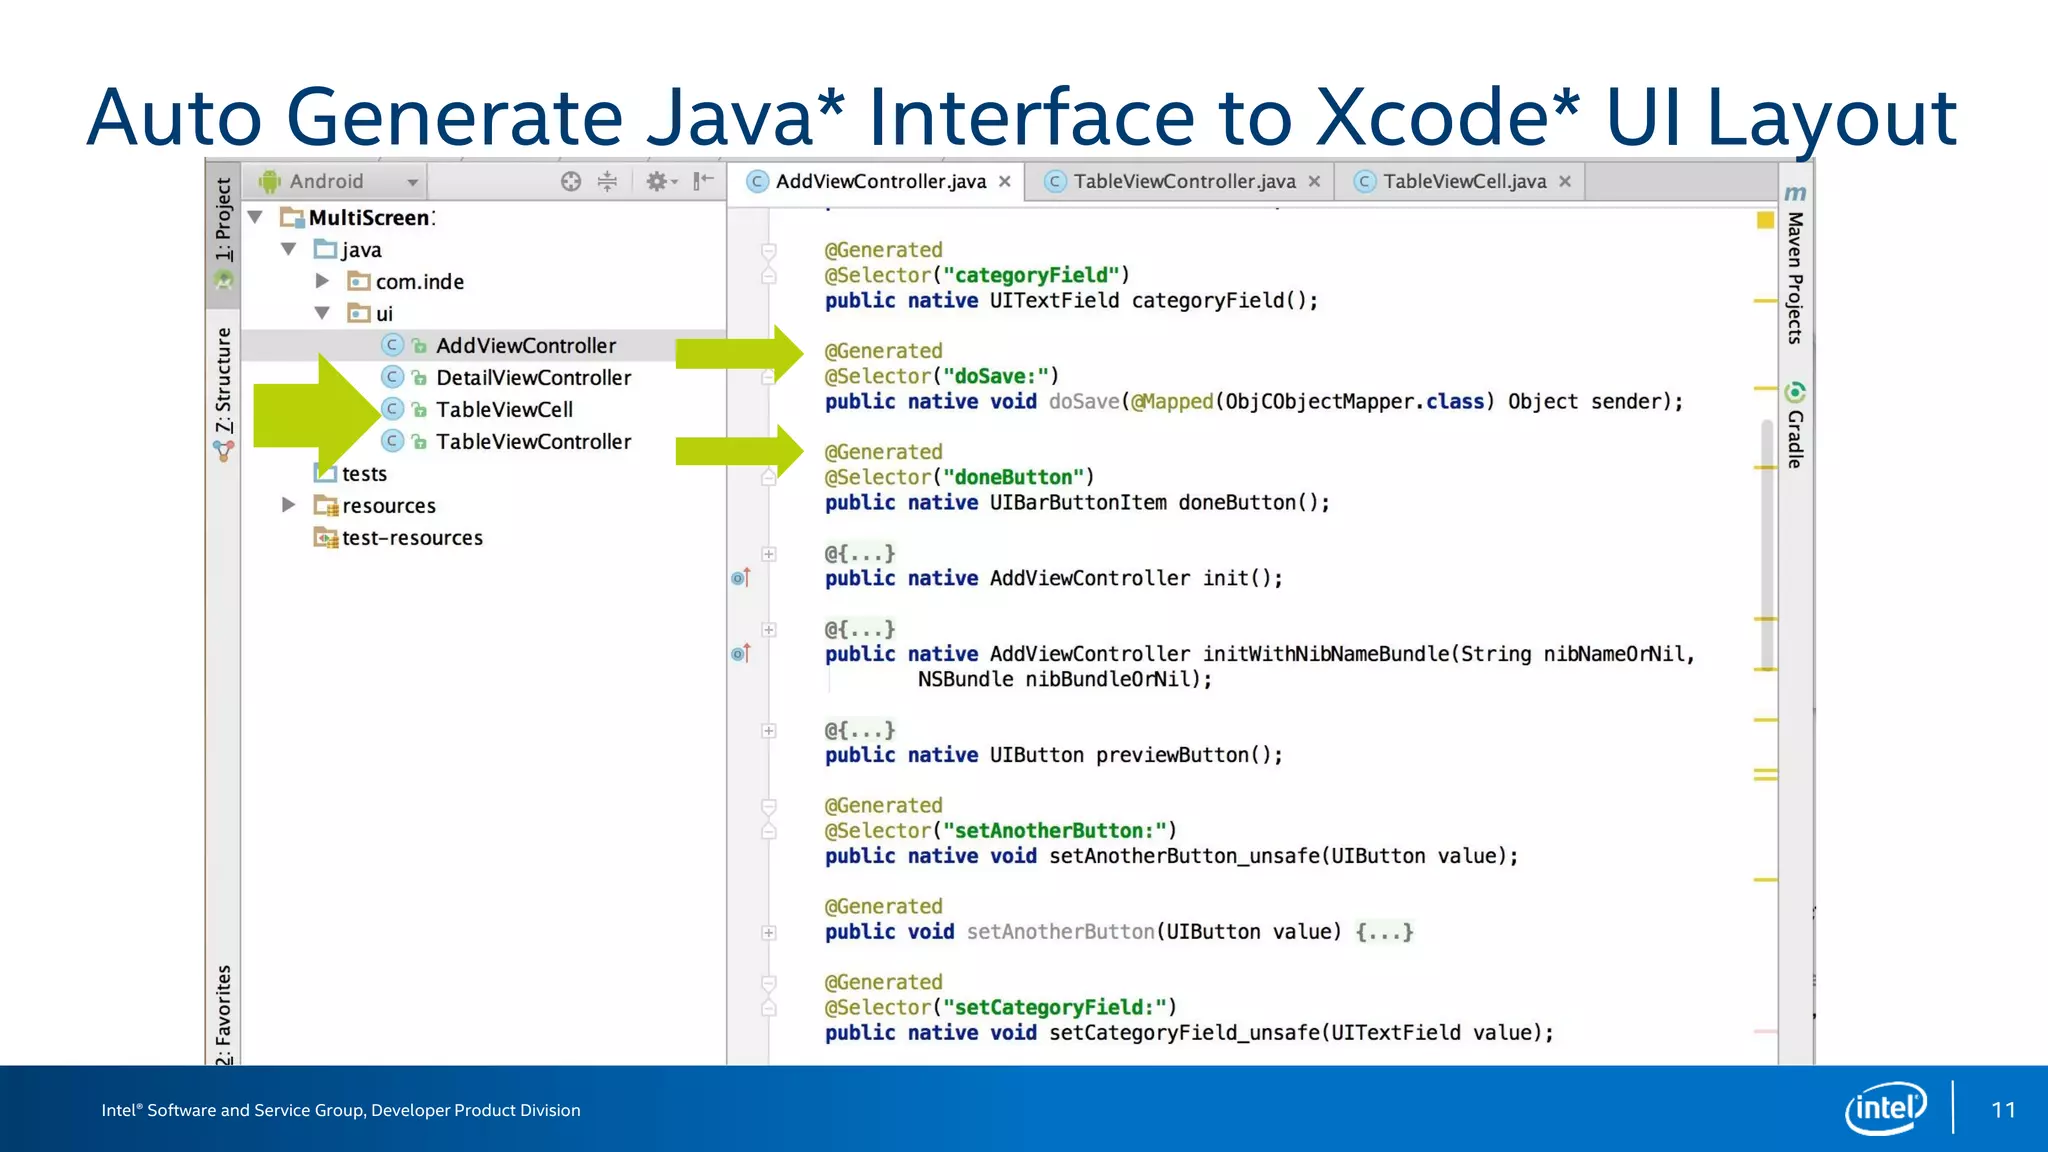Select TableViewController class in tree
Image resolution: width=2048 pixels, height=1152 pixels.
coord(533,441)
